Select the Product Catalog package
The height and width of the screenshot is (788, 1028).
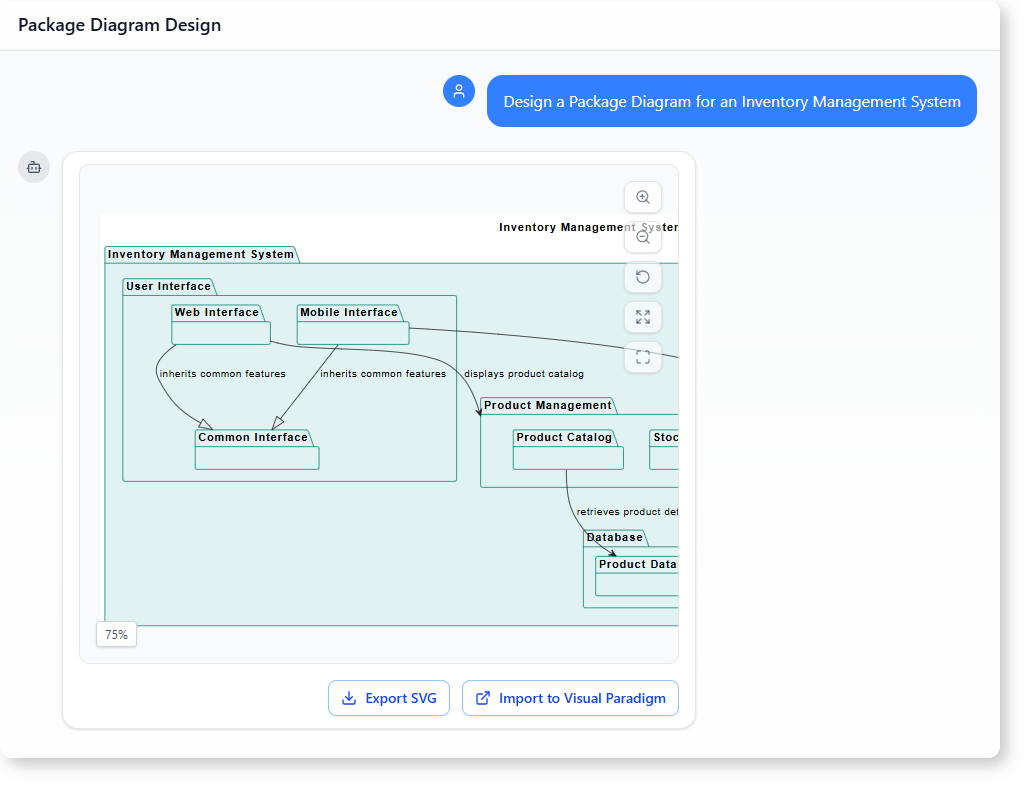click(x=568, y=457)
